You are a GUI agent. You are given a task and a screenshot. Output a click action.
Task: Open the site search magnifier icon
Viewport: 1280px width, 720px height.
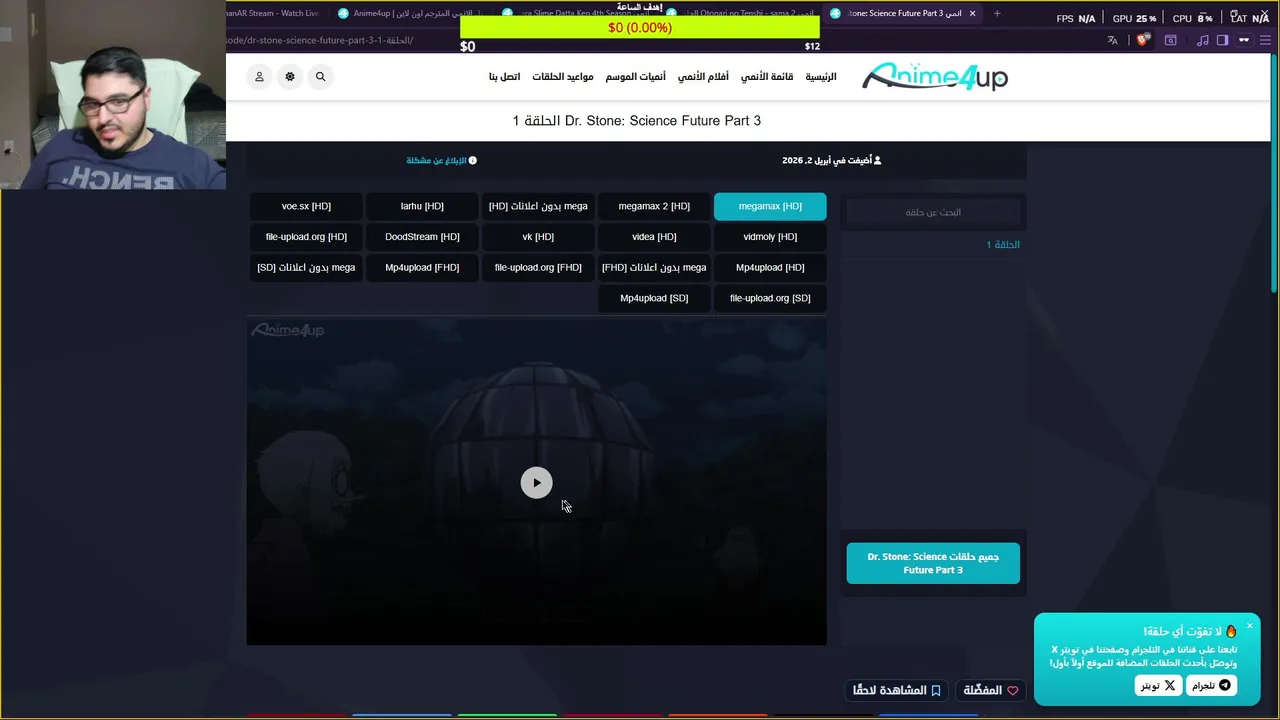coord(320,77)
